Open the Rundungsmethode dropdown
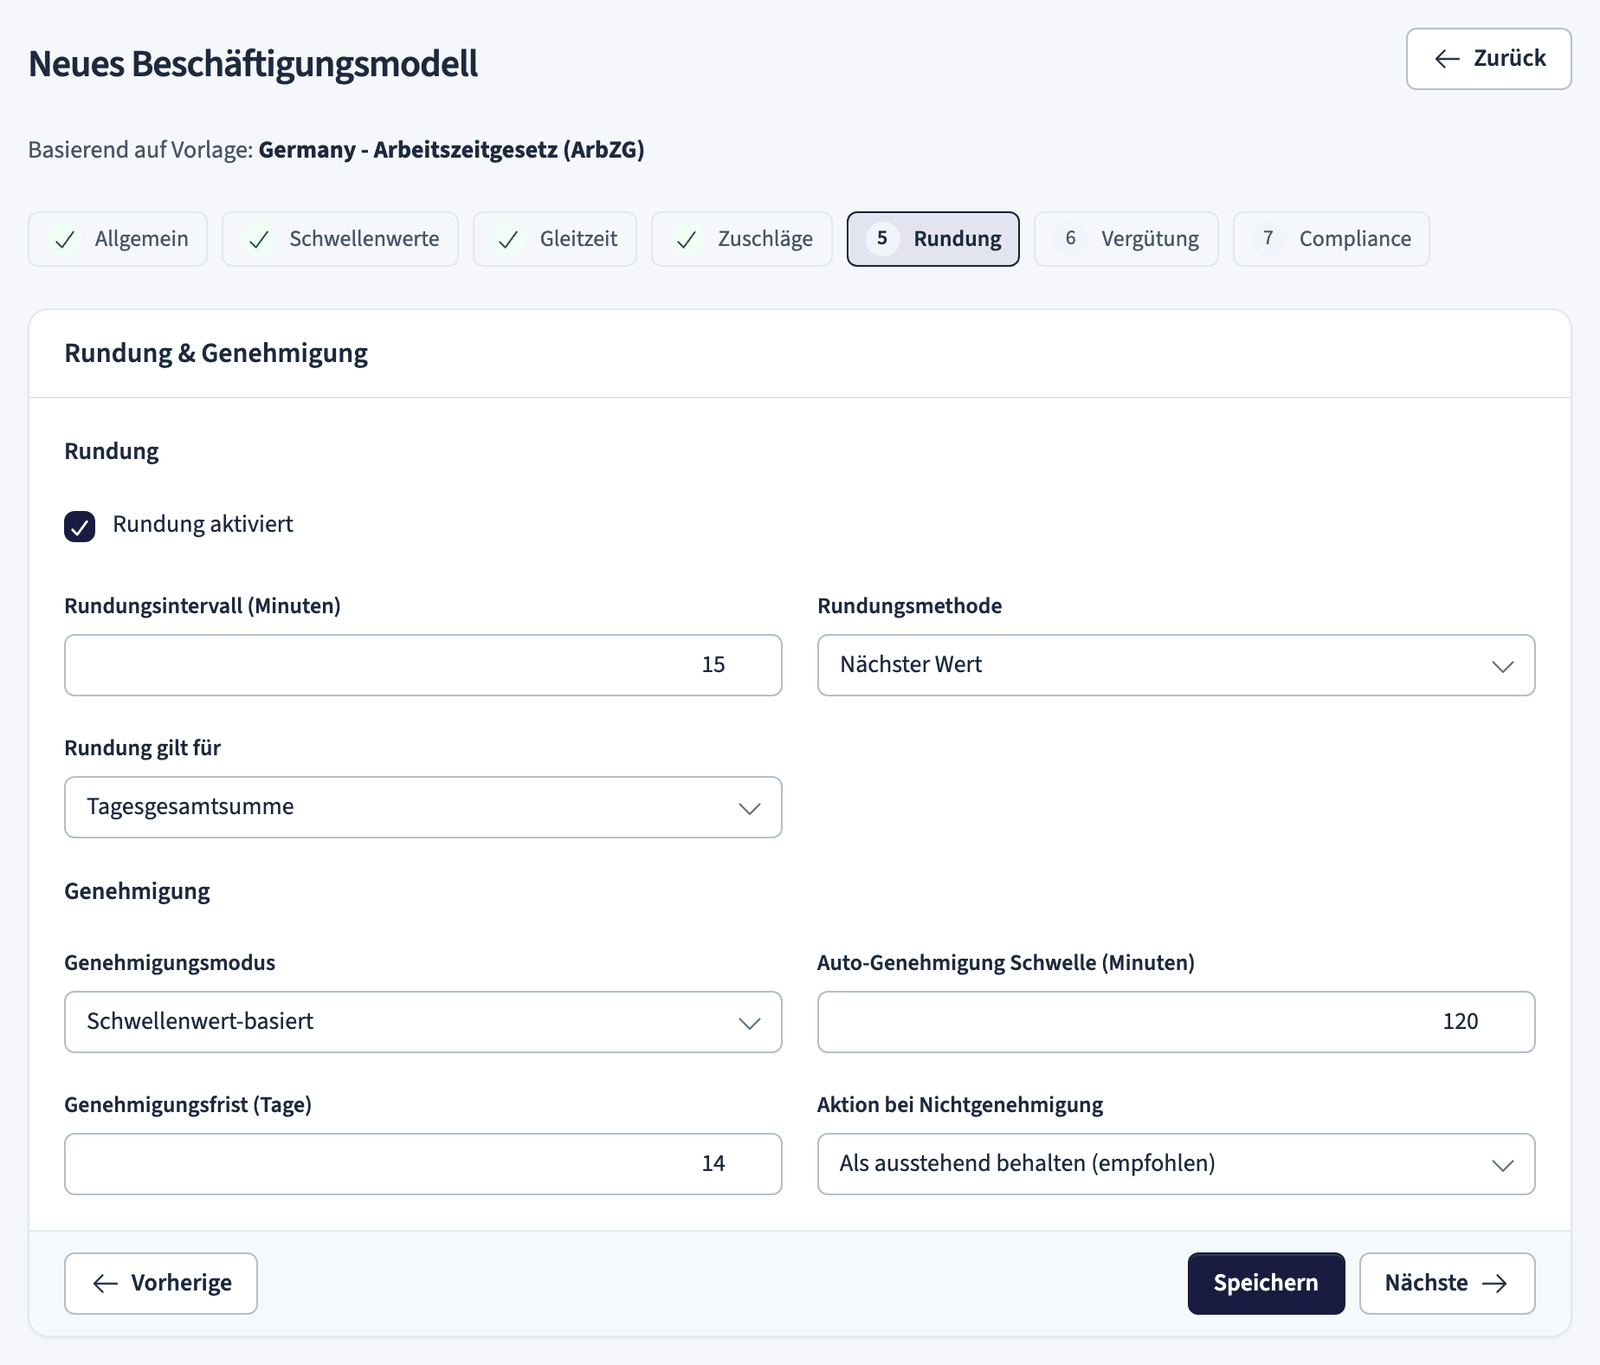Viewport: 1600px width, 1365px height. [1176, 665]
